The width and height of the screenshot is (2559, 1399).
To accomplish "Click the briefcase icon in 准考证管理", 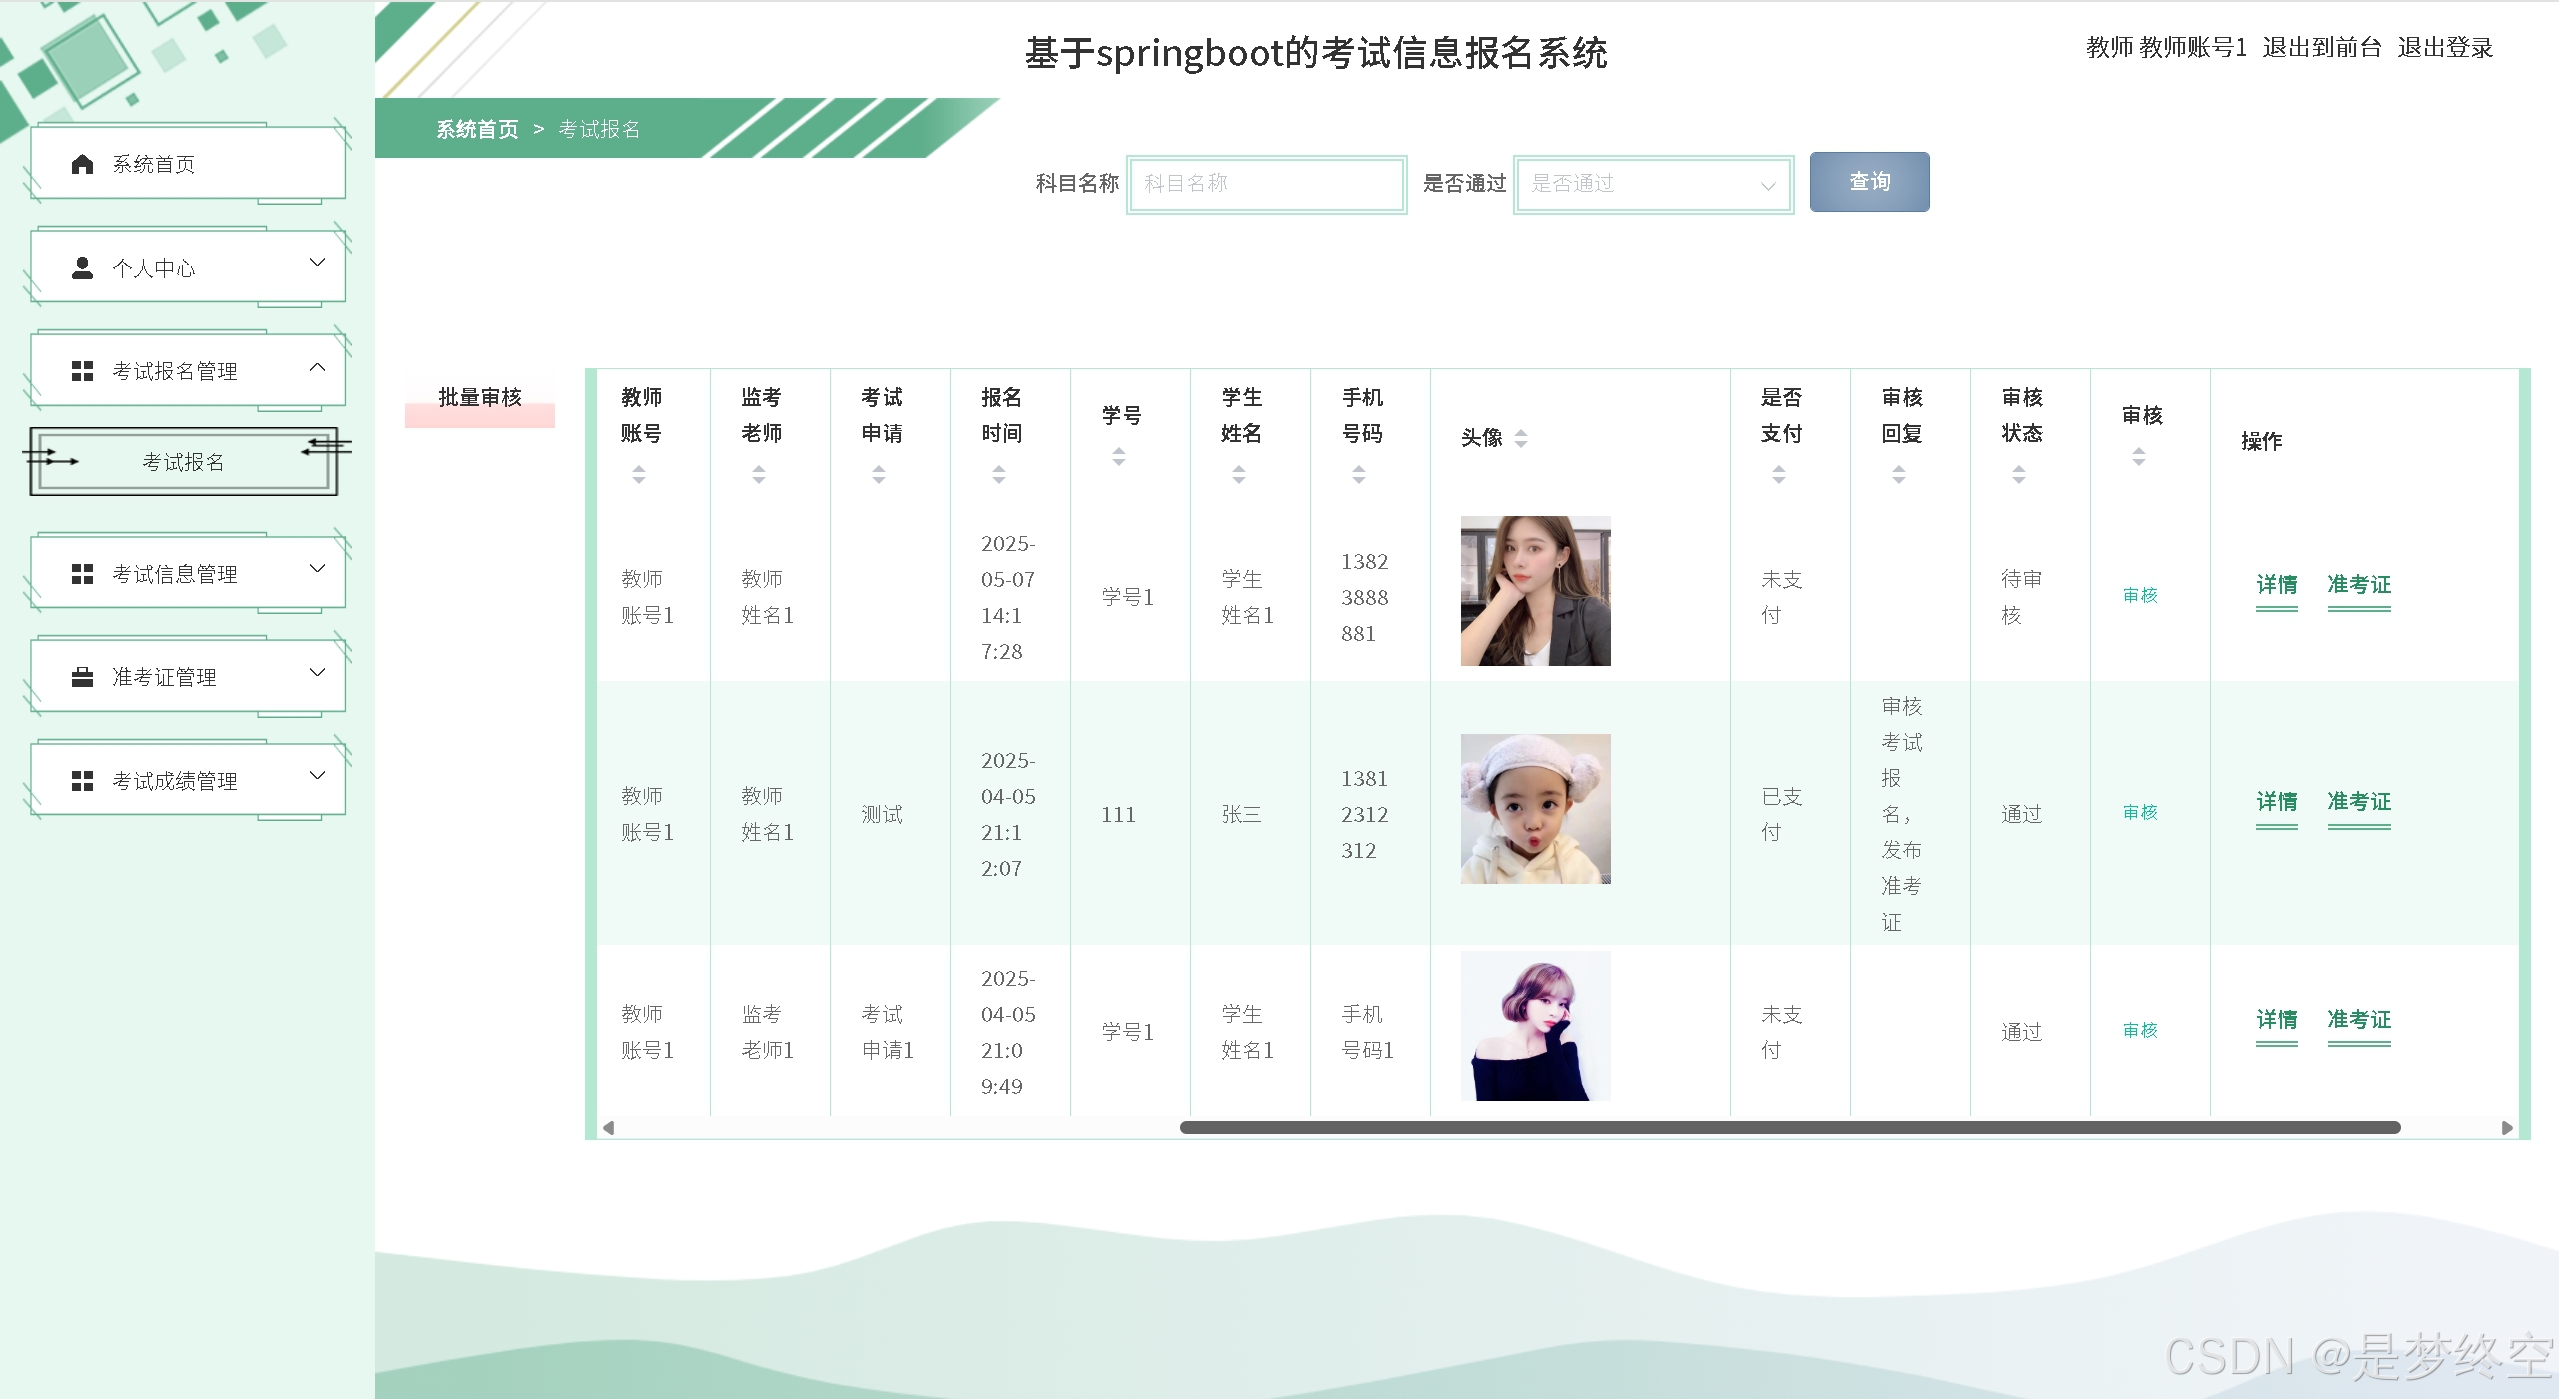I will click(83, 677).
